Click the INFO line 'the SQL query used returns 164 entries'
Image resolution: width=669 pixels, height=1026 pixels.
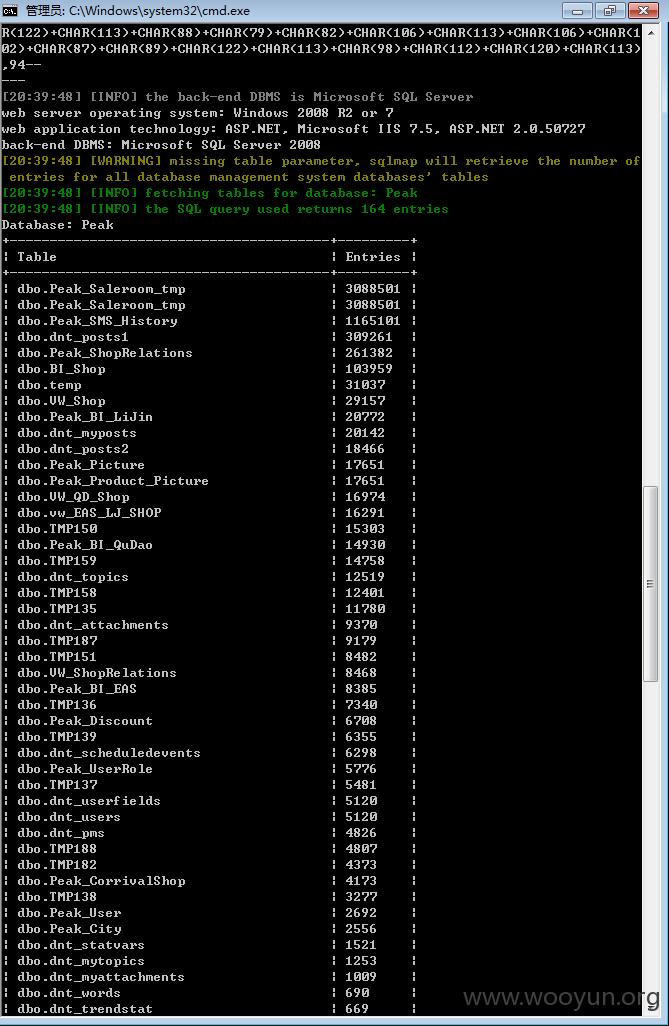click(225, 209)
